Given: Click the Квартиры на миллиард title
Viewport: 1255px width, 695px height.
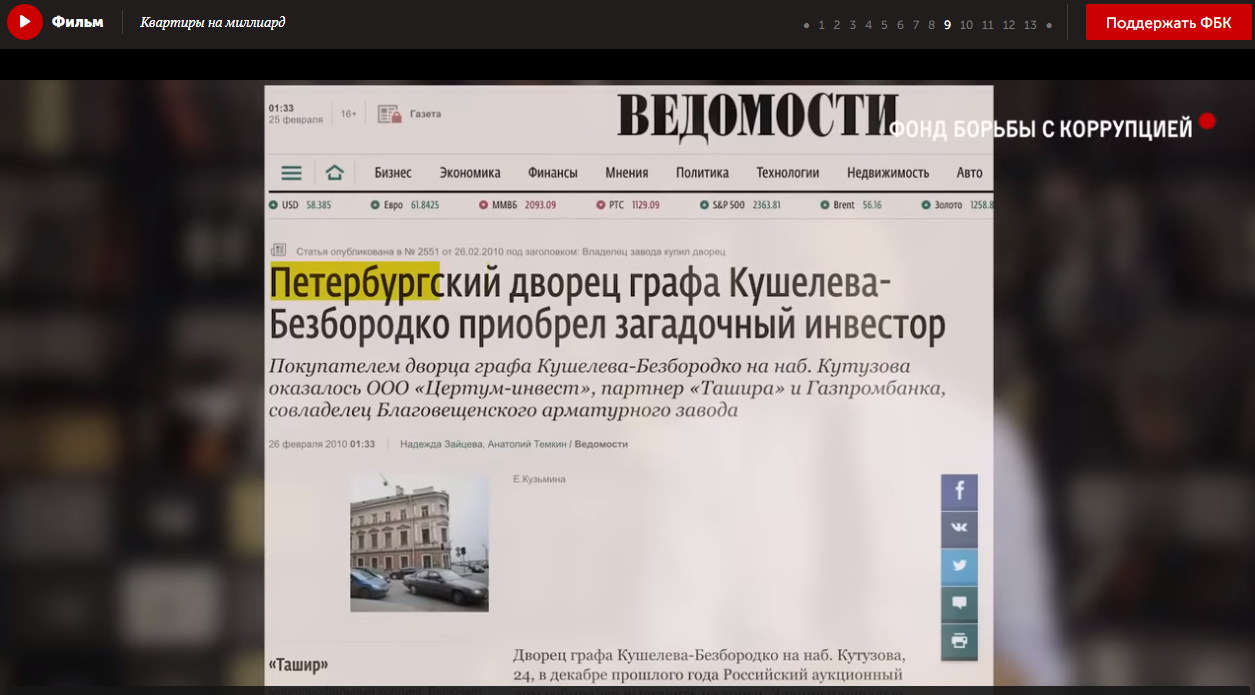Looking at the screenshot, I should (x=213, y=22).
